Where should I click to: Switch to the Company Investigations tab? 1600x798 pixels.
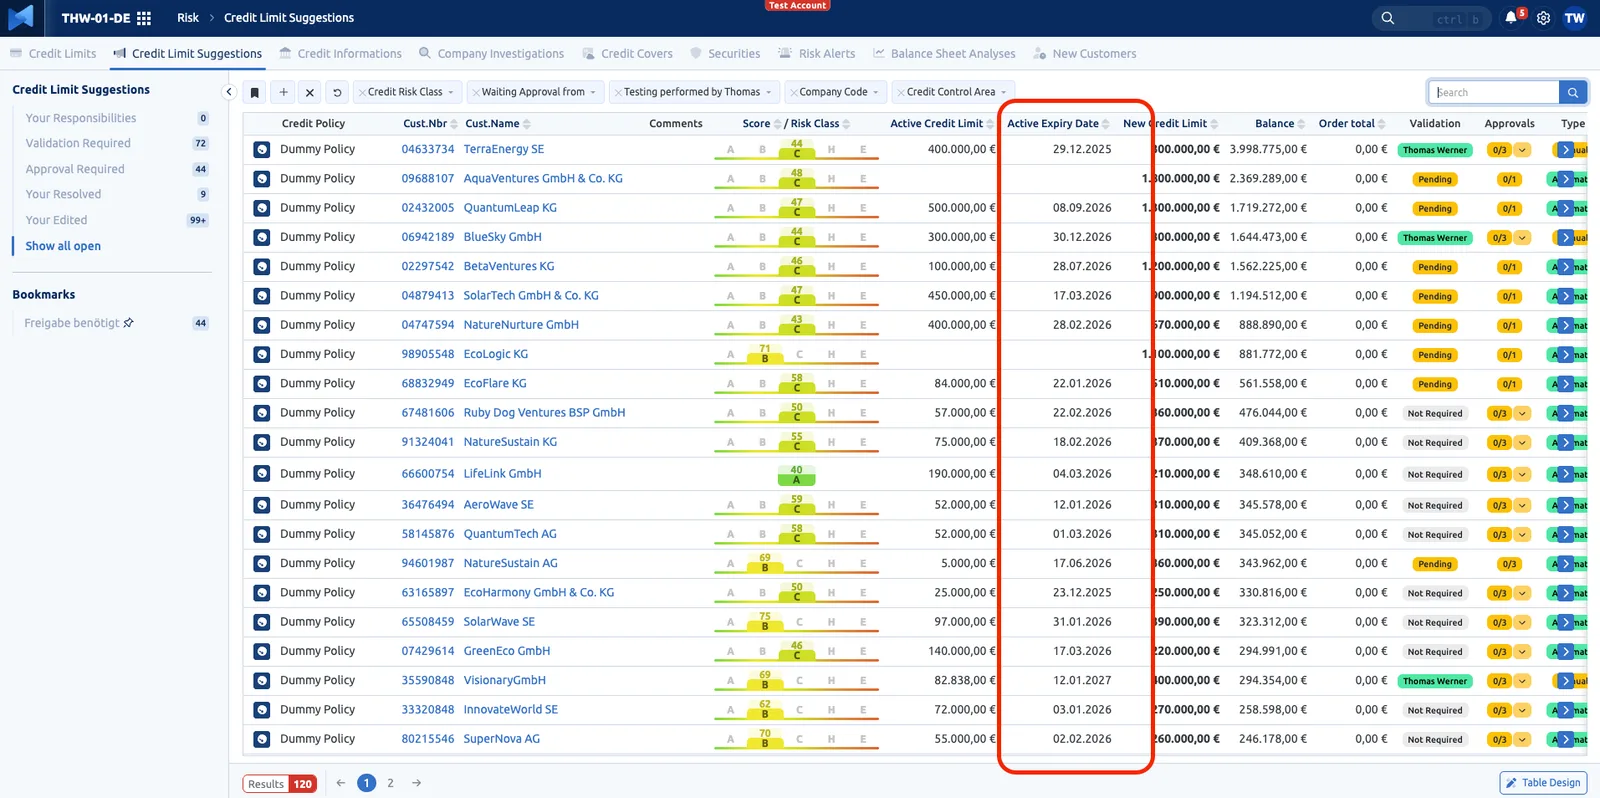pyautogui.click(x=491, y=54)
